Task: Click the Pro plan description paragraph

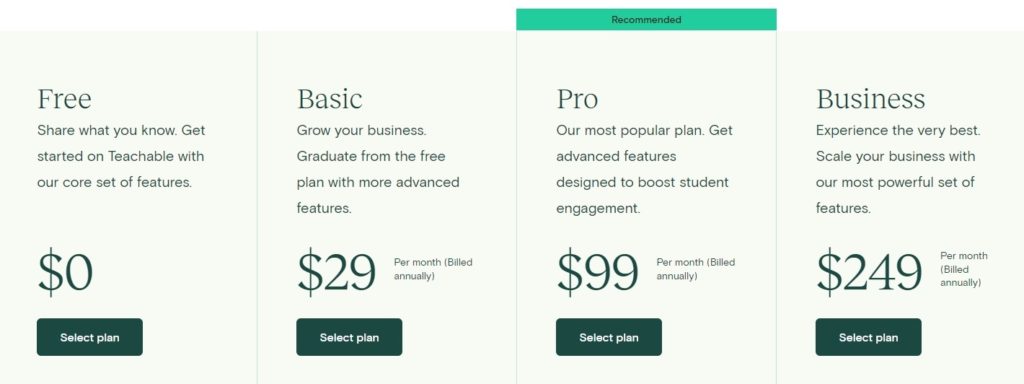Action: 645,169
